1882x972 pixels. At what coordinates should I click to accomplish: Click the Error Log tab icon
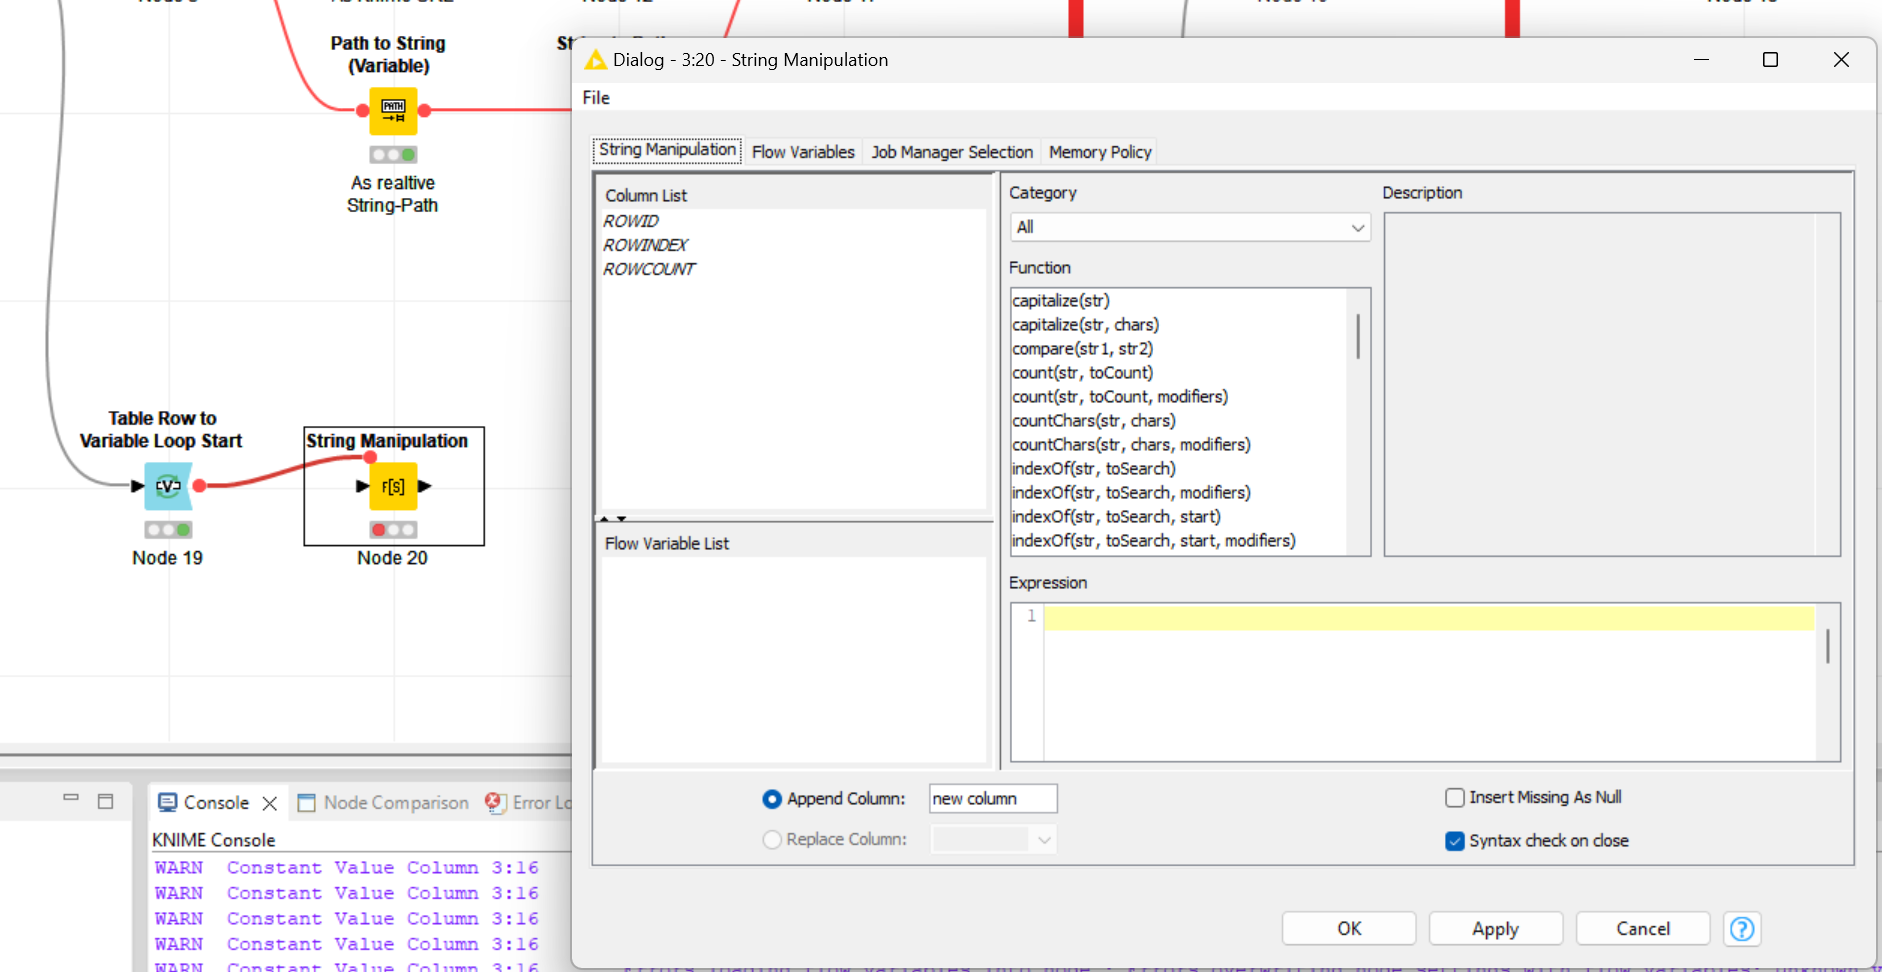[x=494, y=802]
